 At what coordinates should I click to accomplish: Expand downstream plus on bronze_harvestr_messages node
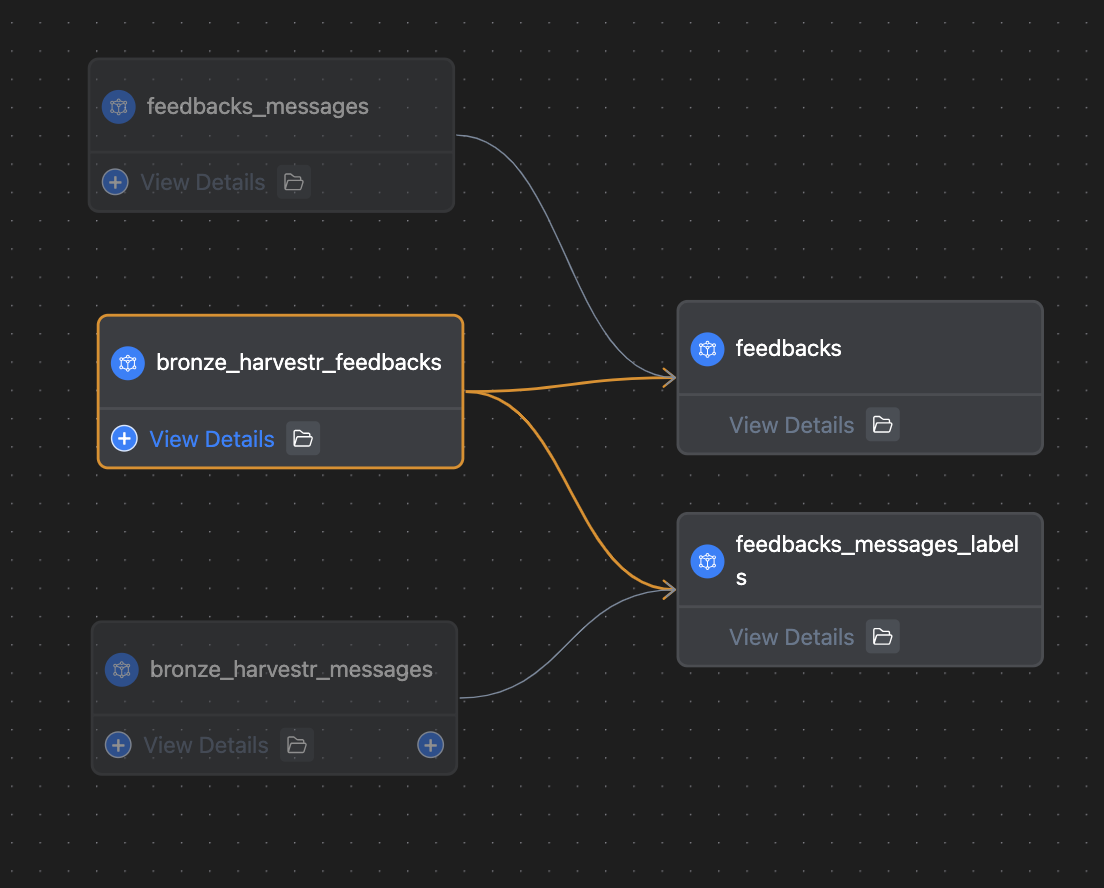[430, 745]
